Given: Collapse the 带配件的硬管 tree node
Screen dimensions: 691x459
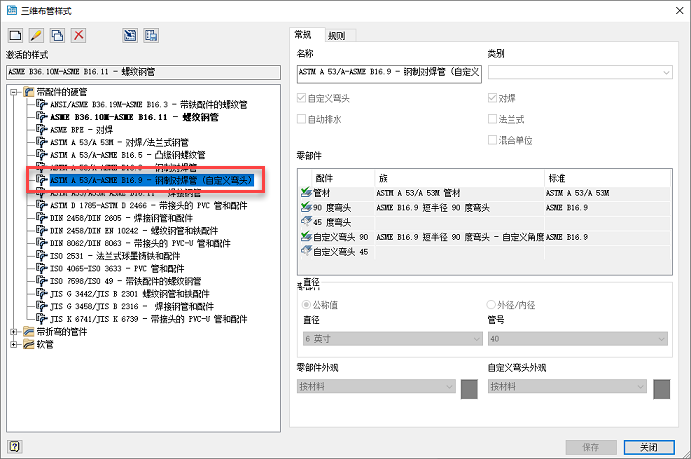Looking at the screenshot, I should click(14, 92).
